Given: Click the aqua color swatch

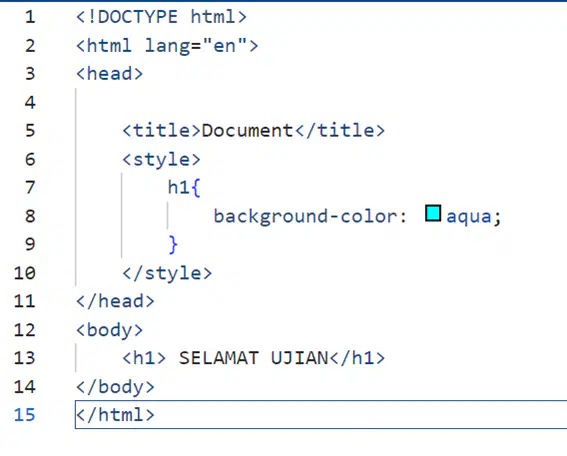Looking at the screenshot, I should click(433, 213).
